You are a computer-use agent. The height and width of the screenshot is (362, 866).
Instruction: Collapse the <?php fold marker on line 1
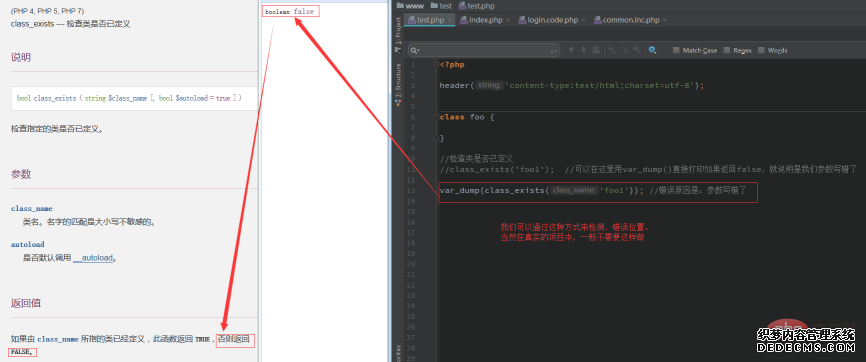436,65
